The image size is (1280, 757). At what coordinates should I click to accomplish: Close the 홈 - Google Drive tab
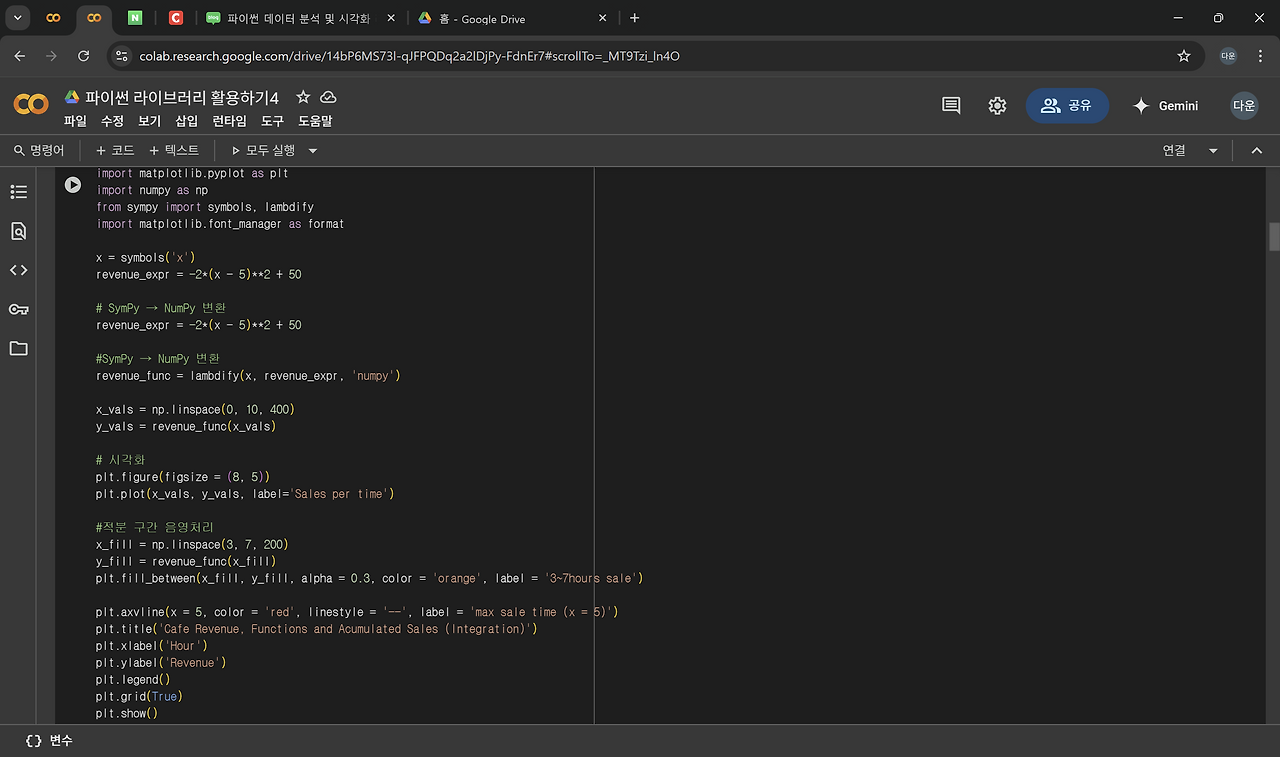603,18
